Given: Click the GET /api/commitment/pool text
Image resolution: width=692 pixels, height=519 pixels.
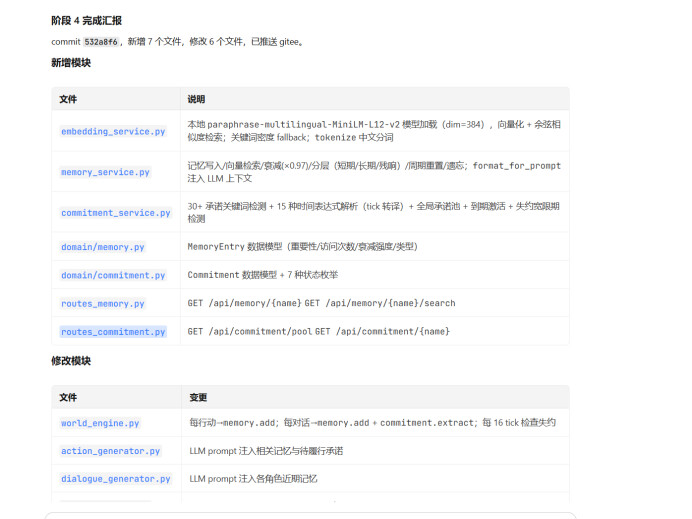Looking at the screenshot, I should [250, 331].
